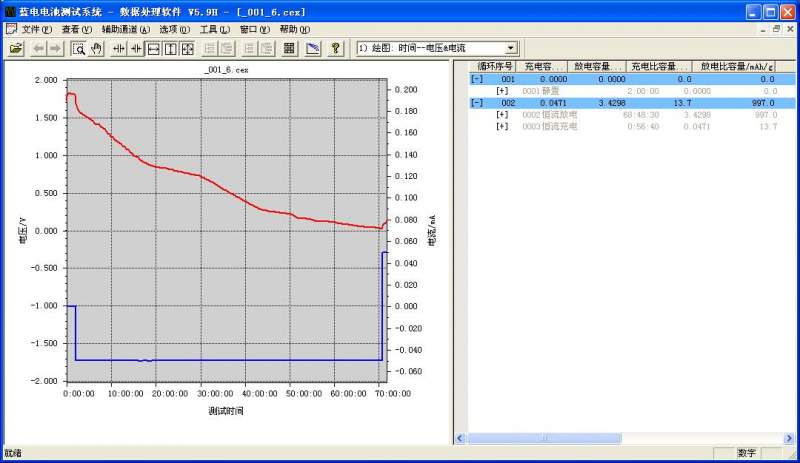Click the fit all axes icon

(x=187, y=48)
